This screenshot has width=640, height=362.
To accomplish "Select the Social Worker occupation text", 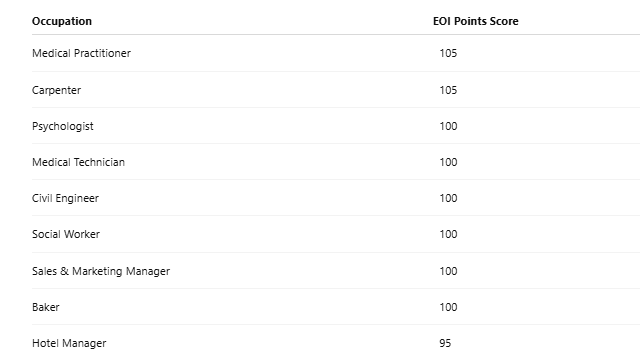I will 66,234.
